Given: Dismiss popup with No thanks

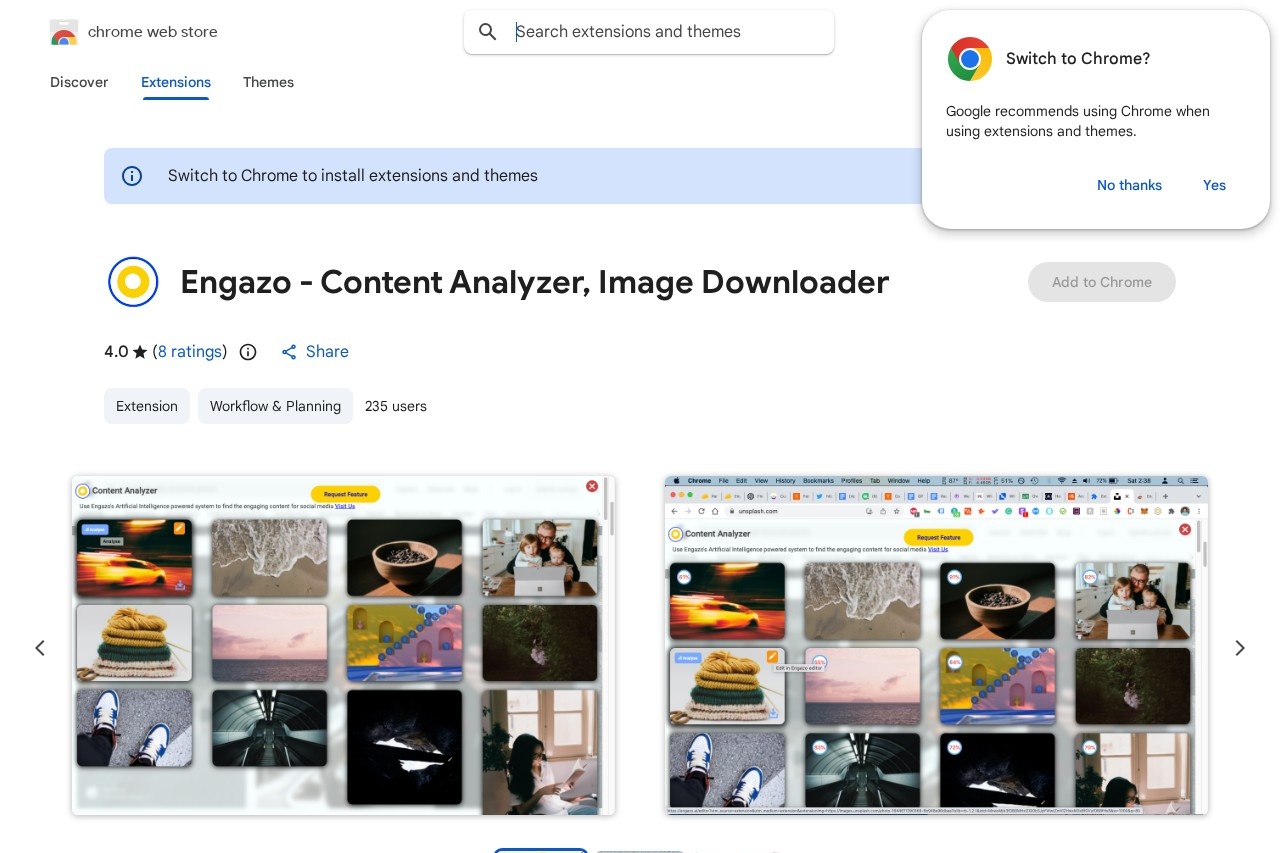Looking at the screenshot, I should pos(1129,185).
